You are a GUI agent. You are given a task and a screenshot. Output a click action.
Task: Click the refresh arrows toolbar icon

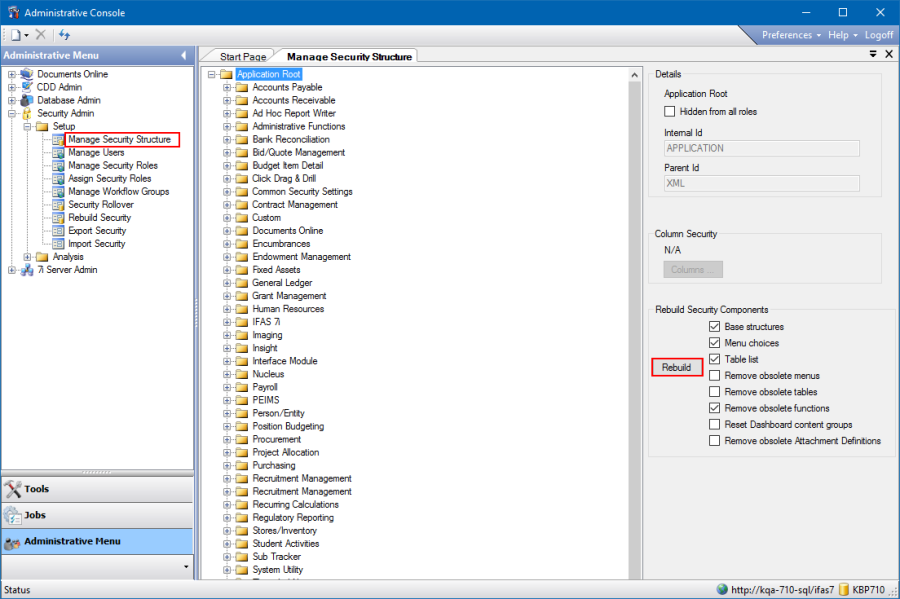click(65, 34)
